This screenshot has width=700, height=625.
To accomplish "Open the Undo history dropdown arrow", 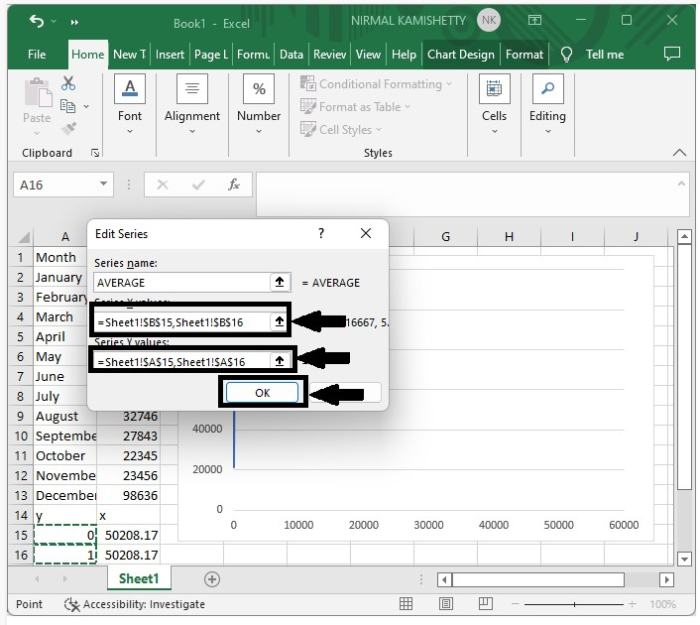I will (x=54, y=21).
